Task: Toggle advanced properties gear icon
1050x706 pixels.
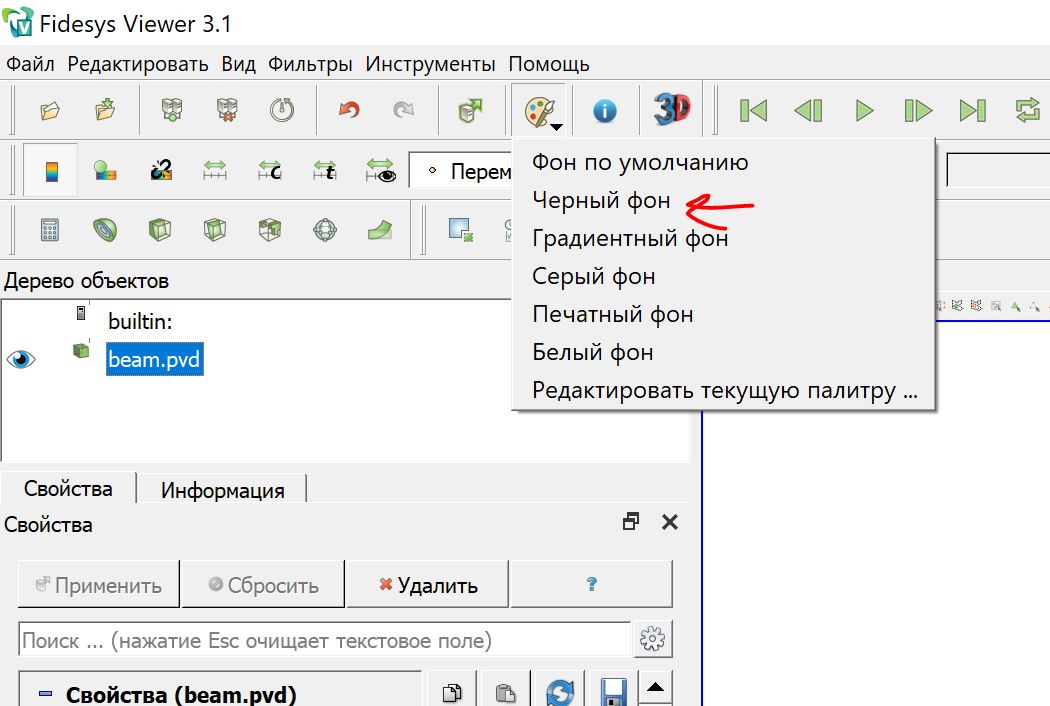Action: coord(652,639)
